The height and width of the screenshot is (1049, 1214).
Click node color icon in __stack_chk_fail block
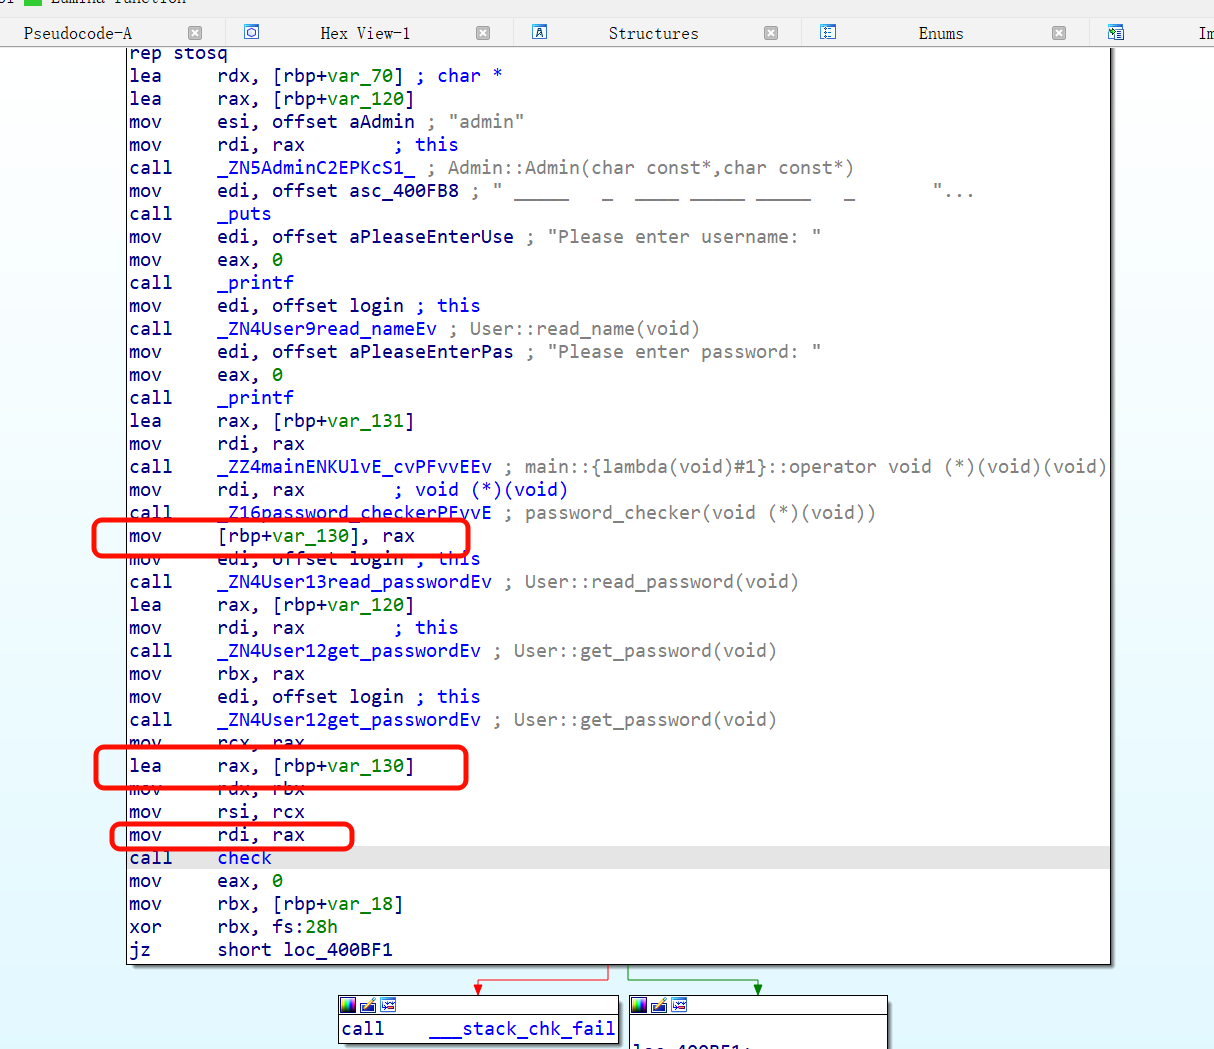click(x=348, y=1005)
